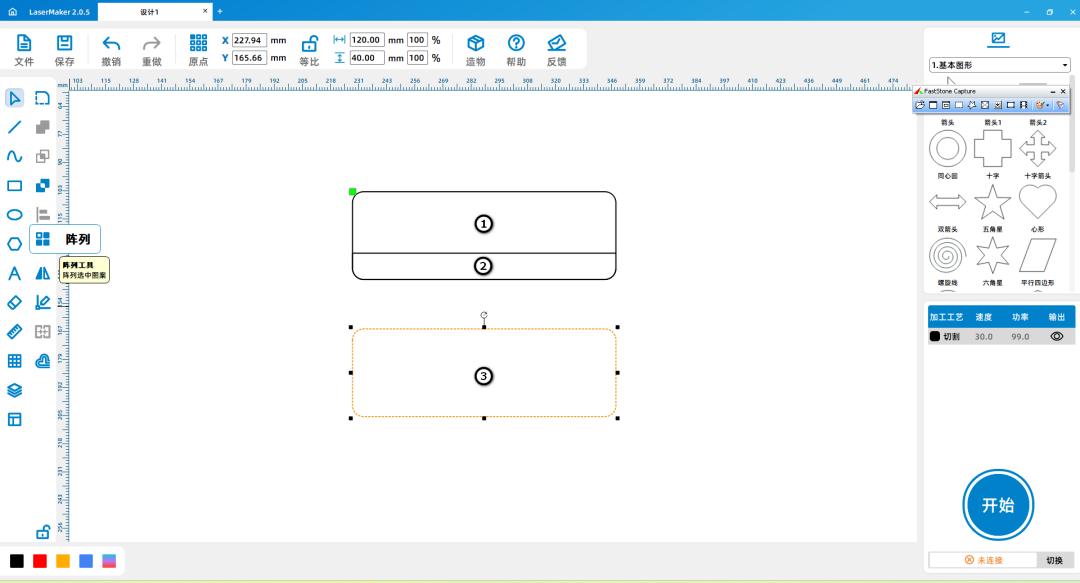This screenshot has width=1080, height=583.
Task: Open a new tab with plus button
Action: [220, 11]
